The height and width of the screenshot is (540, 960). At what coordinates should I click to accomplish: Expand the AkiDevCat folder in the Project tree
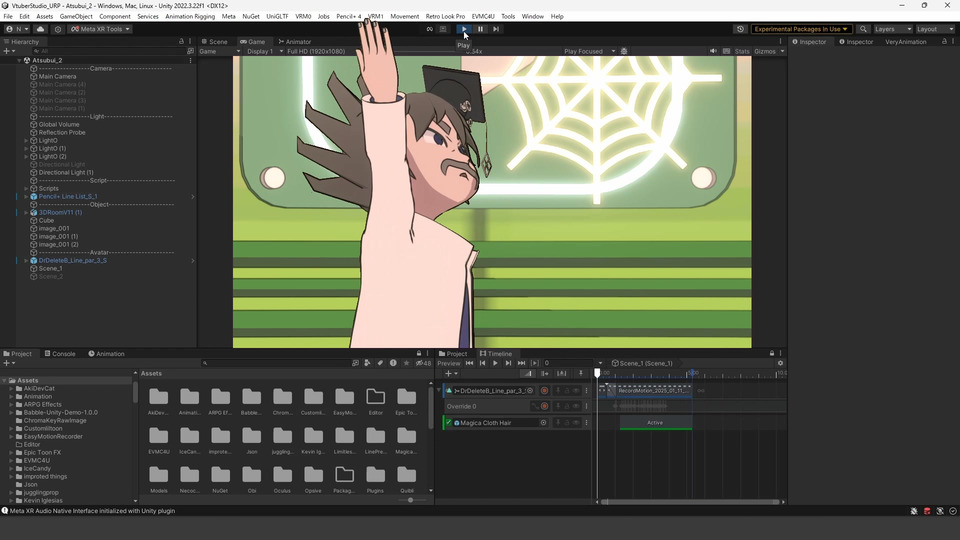pos(11,388)
